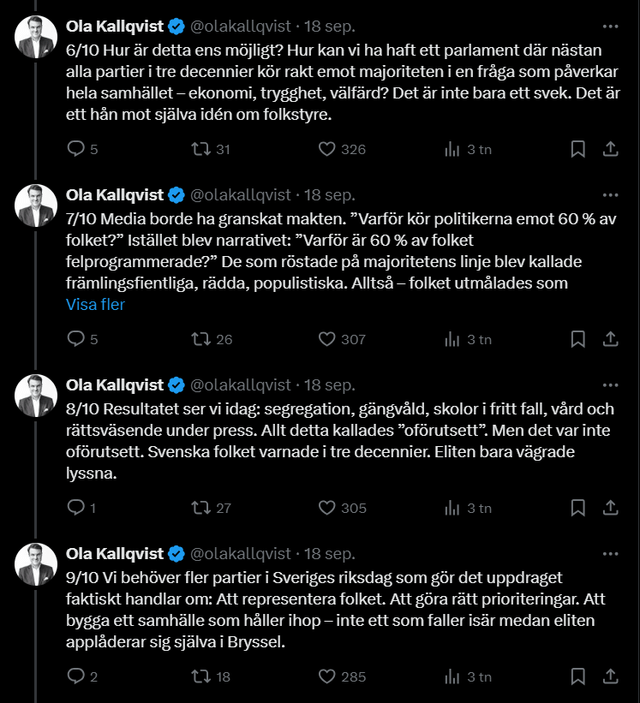Repost the 7/10 tweet with 26 reposts
Viewport: 640px width, 703px height.
pyautogui.click(x=199, y=339)
